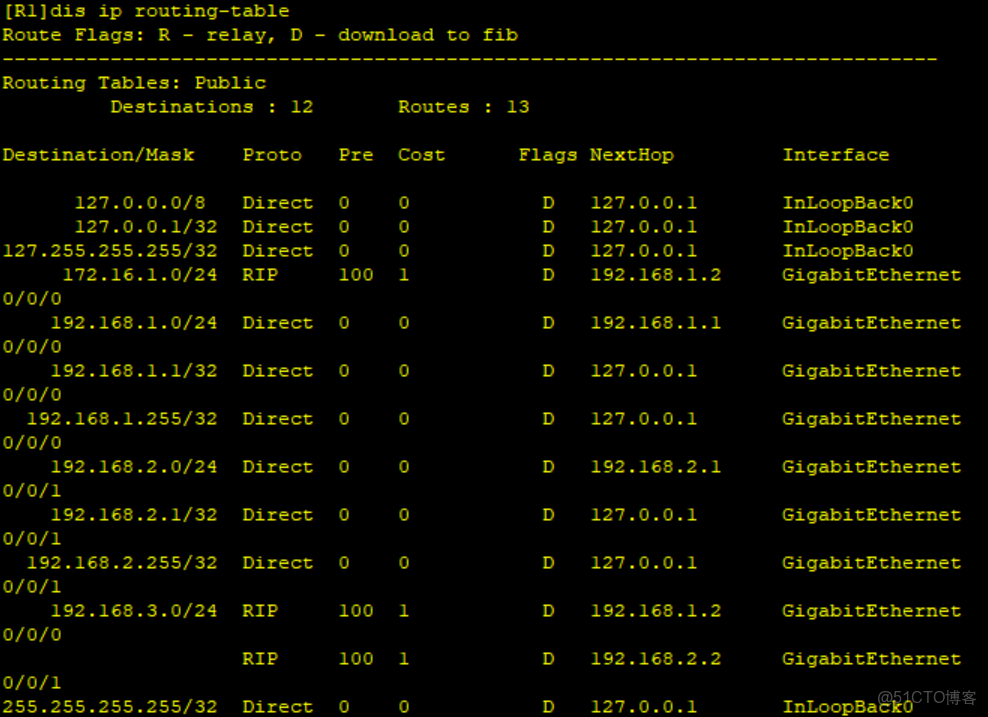Screen dimensions: 988x717
Task: Click next hop 192.168.1.1
Action: (656, 323)
